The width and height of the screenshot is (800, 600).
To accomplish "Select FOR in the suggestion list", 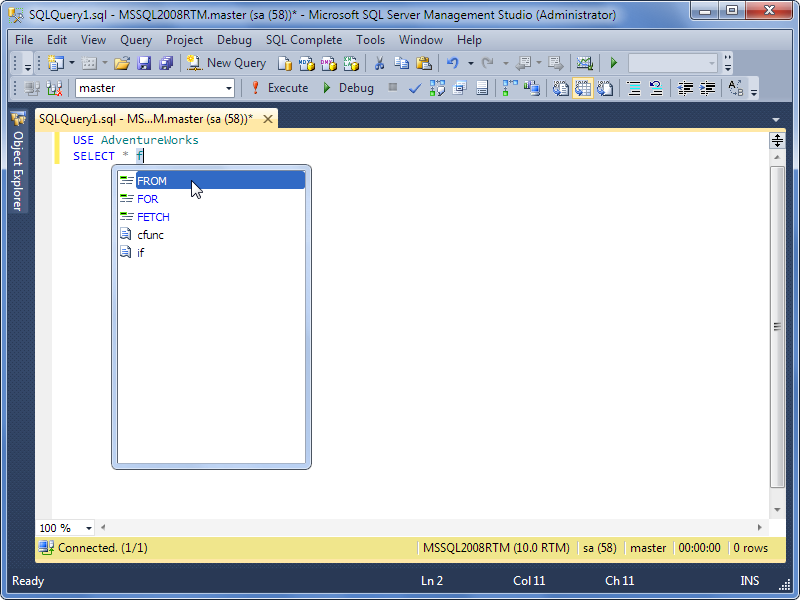I will pyautogui.click(x=211, y=198).
